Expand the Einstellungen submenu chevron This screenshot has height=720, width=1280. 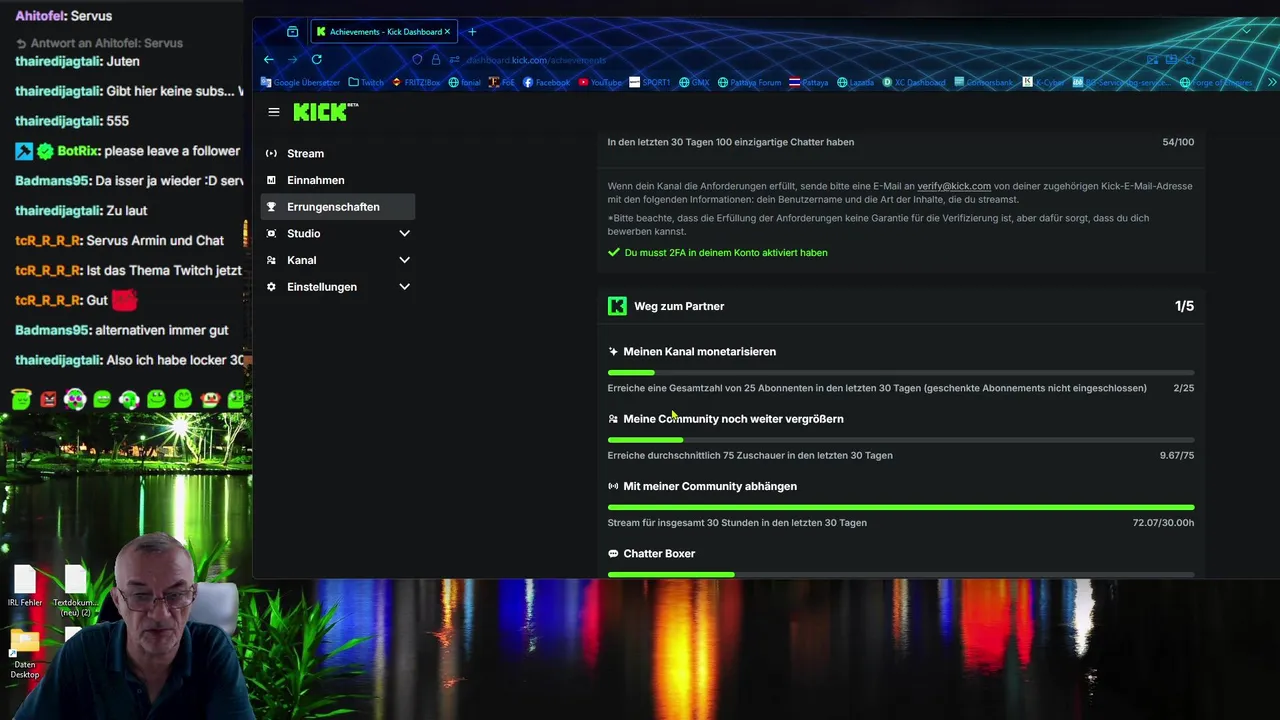click(x=404, y=287)
